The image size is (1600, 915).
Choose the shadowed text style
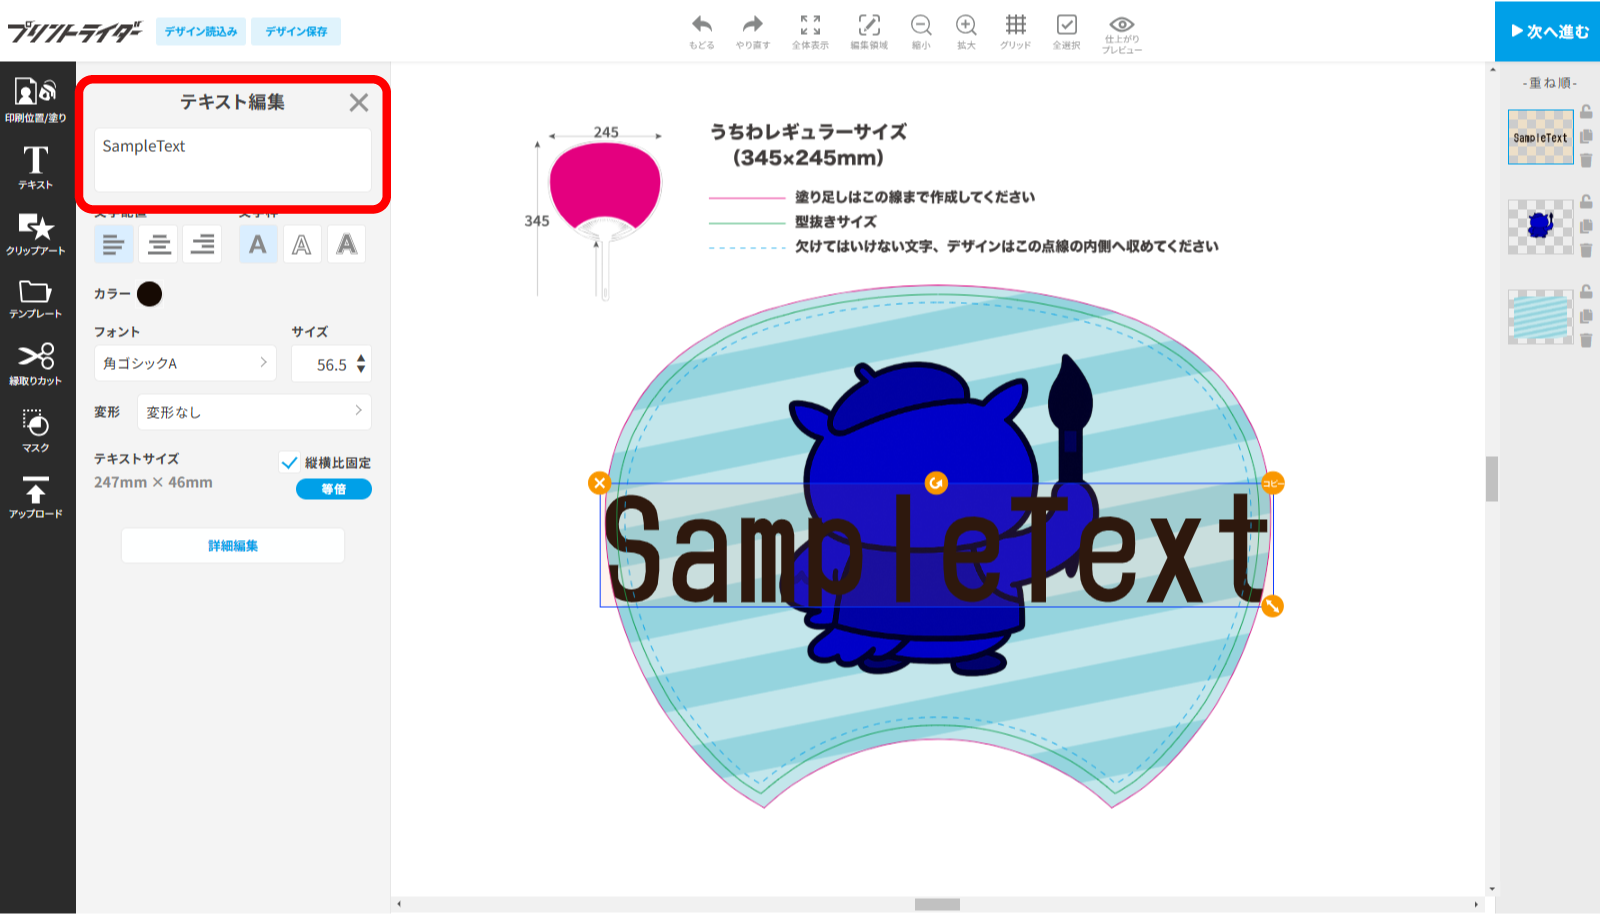[346, 244]
